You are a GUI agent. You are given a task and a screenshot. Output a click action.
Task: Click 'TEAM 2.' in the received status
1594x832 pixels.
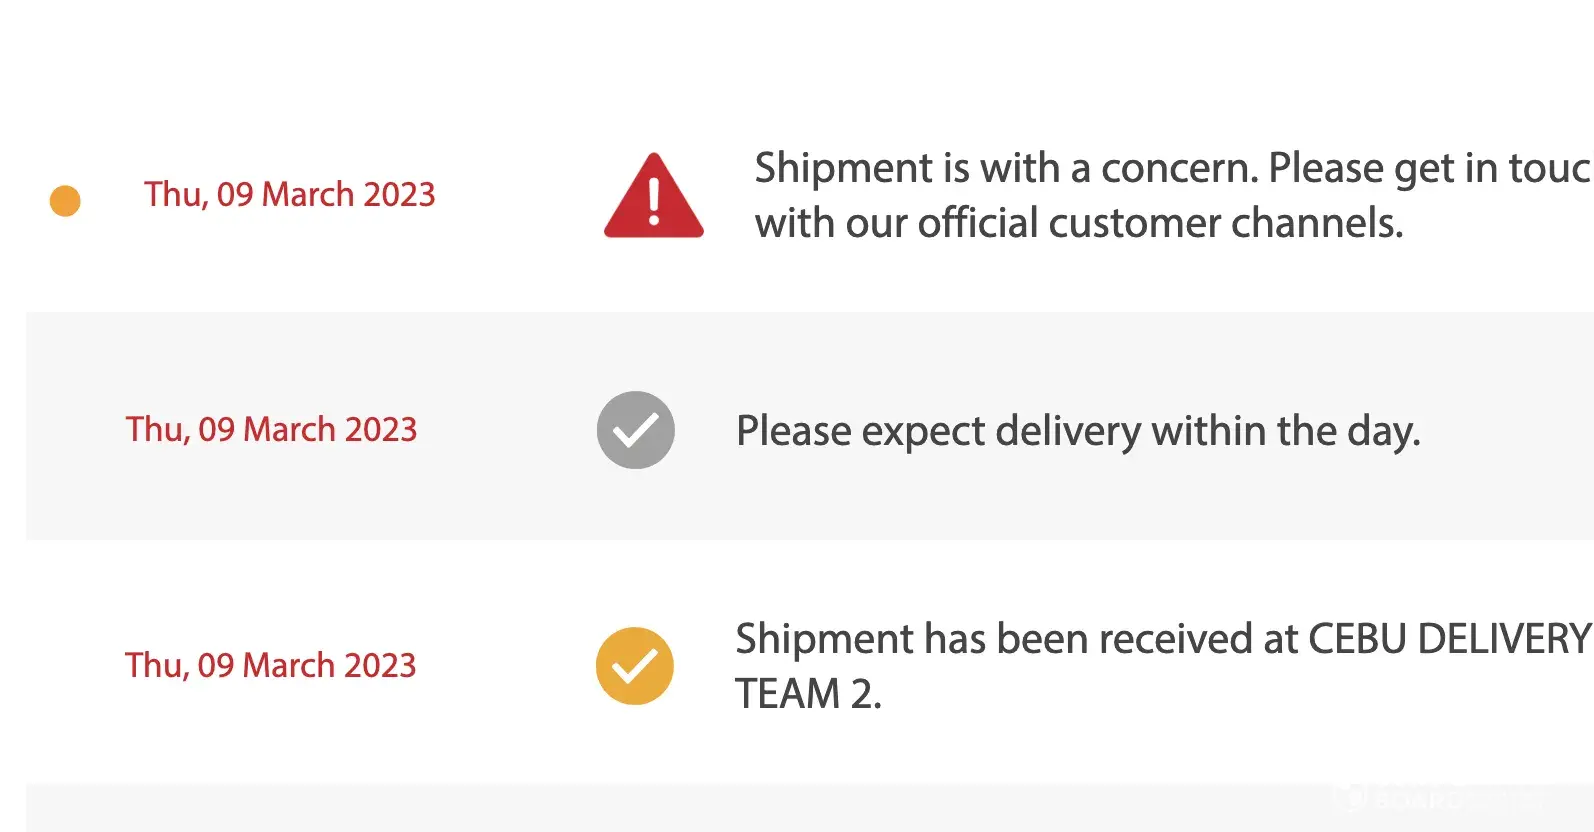coord(808,694)
